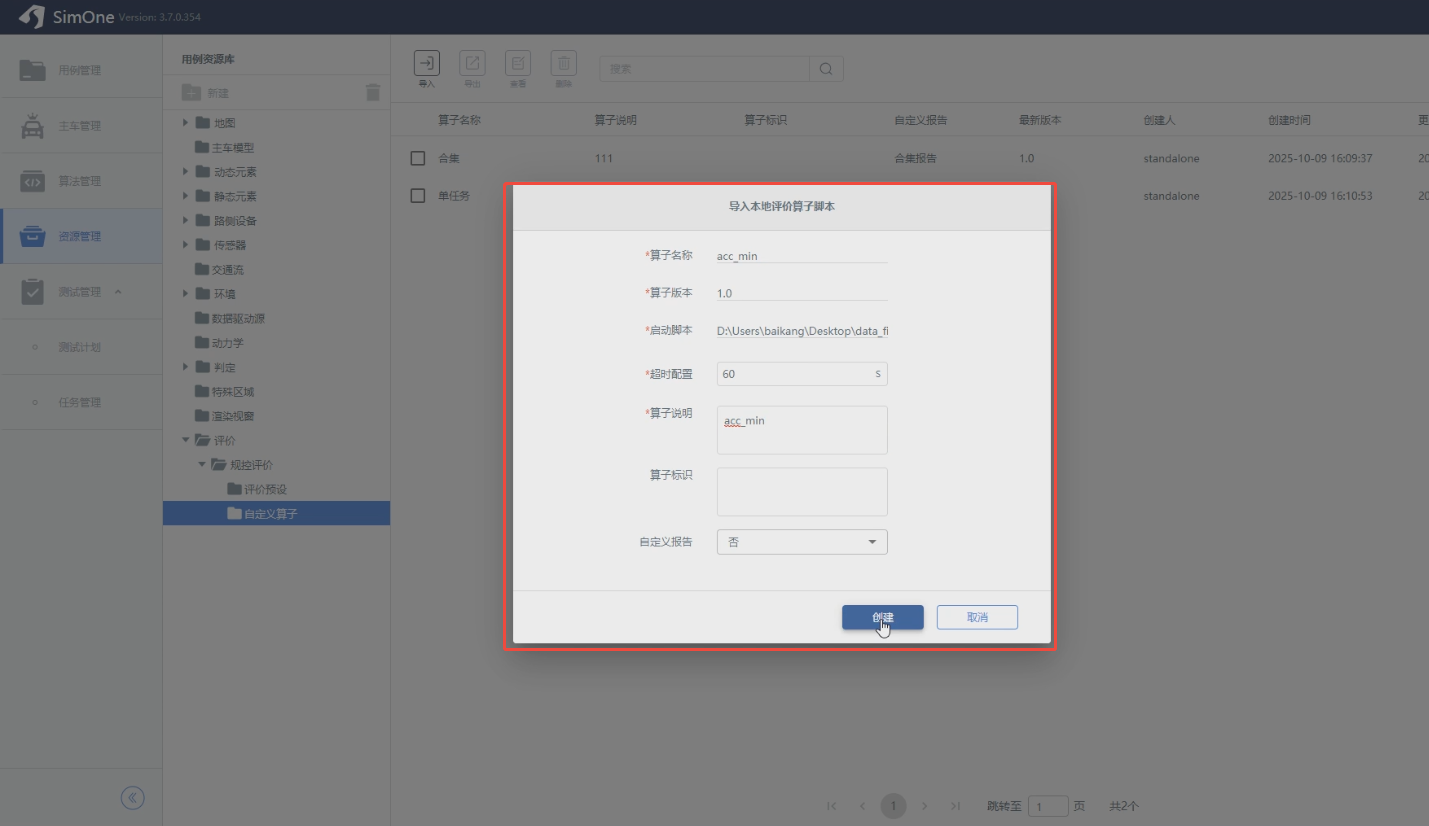
Task: Open 主车管理 from the sidebar
Action: click(81, 126)
